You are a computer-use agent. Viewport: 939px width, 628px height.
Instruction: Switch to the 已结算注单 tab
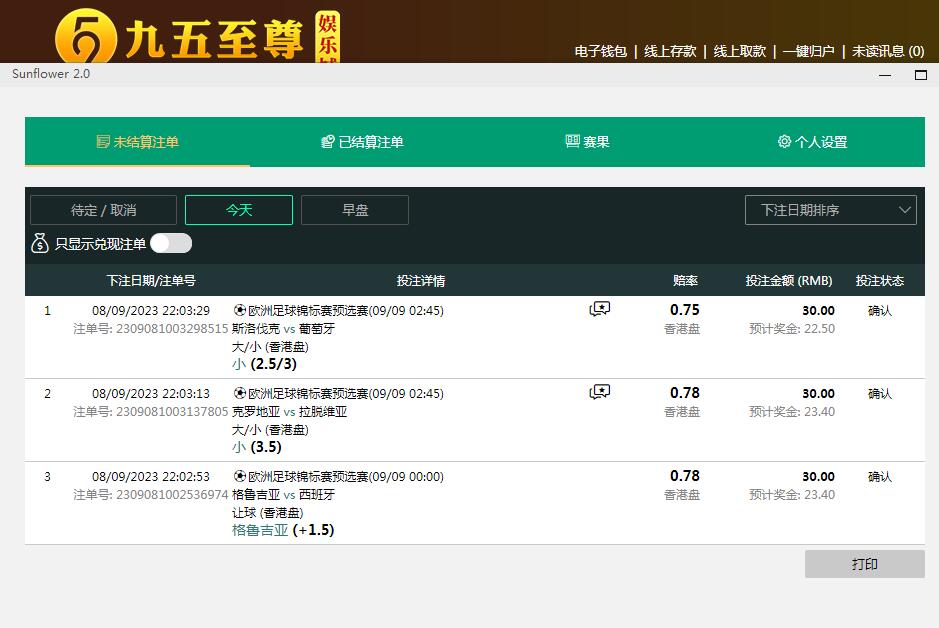point(362,142)
